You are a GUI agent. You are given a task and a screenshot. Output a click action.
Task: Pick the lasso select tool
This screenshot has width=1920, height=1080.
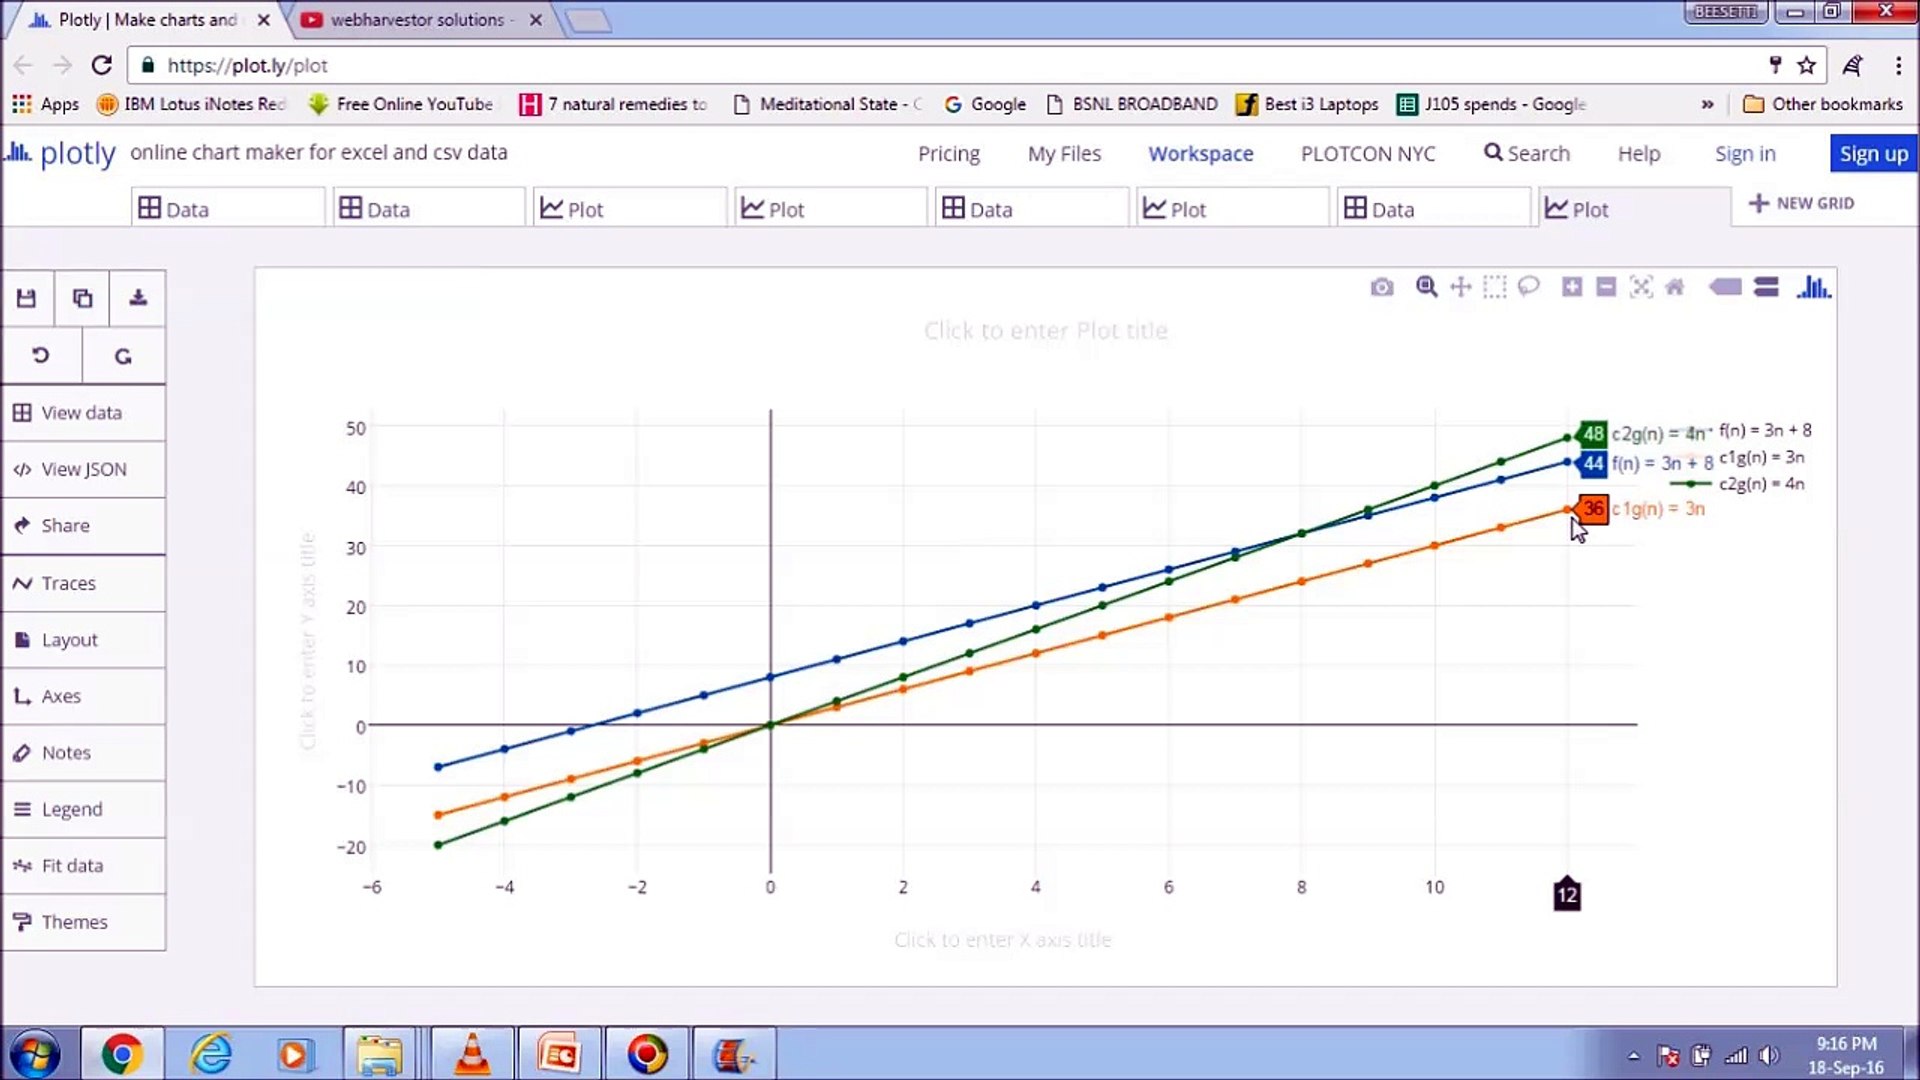pyautogui.click(x=1528, y=287)
